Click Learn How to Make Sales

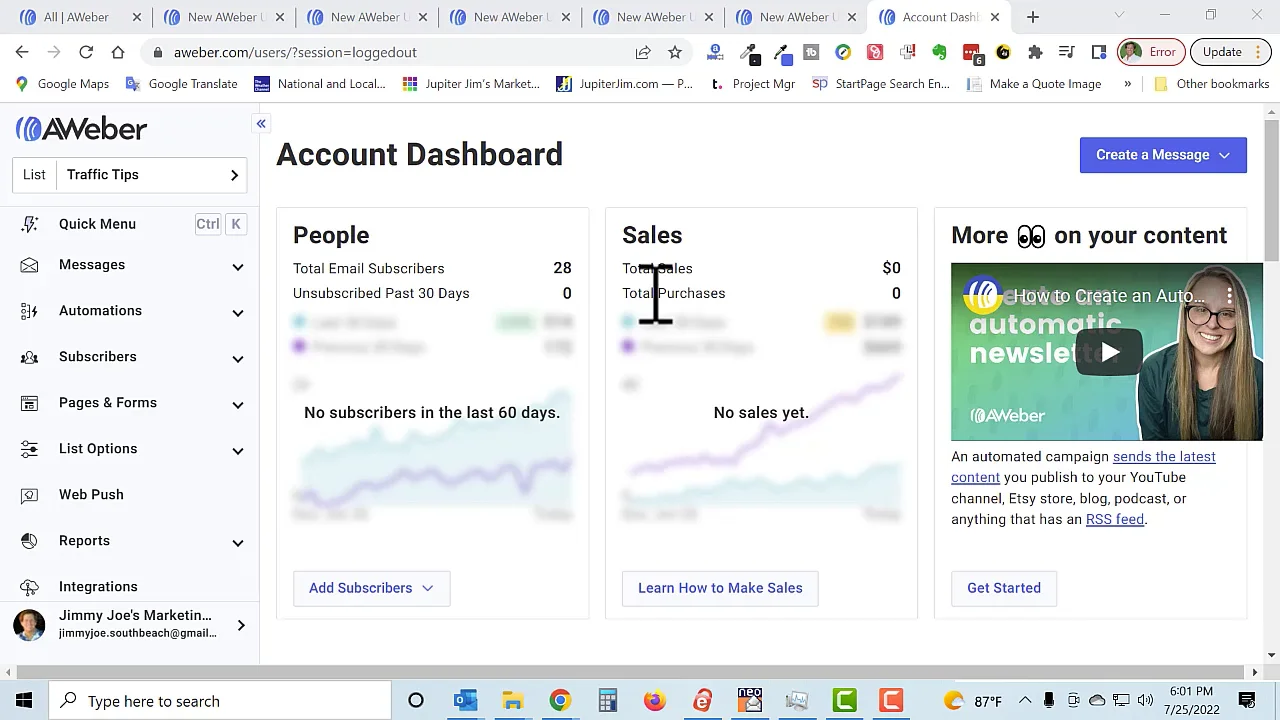coord(720,588)
